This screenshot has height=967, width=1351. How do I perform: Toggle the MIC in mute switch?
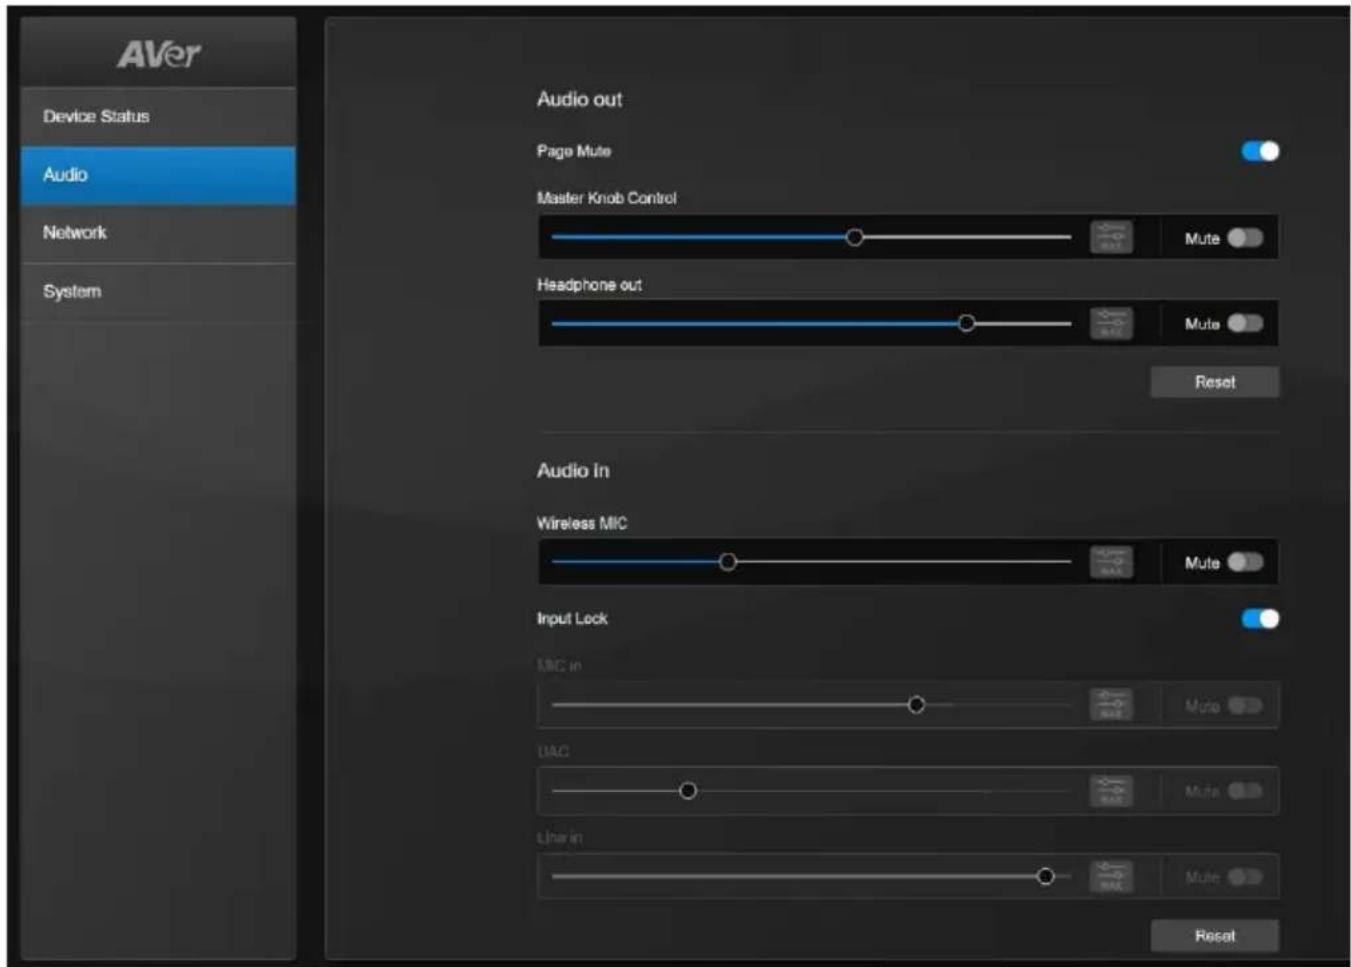(1245, 706)
